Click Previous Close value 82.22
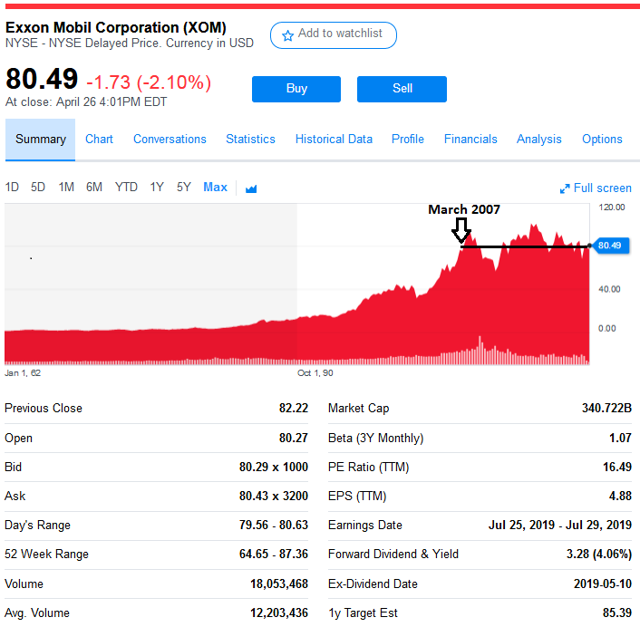 click(x=293, y=408)
